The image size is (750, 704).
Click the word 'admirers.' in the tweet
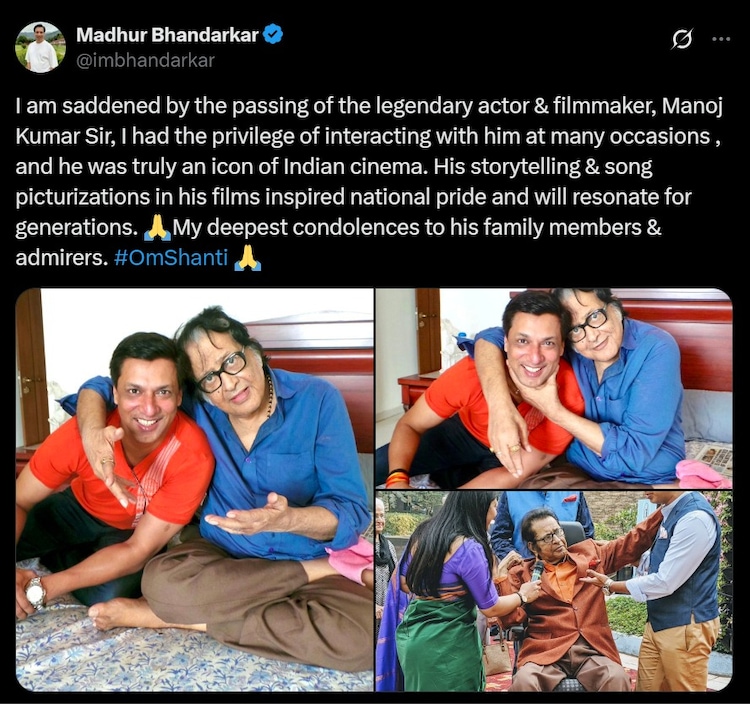(x=62, y=258)
